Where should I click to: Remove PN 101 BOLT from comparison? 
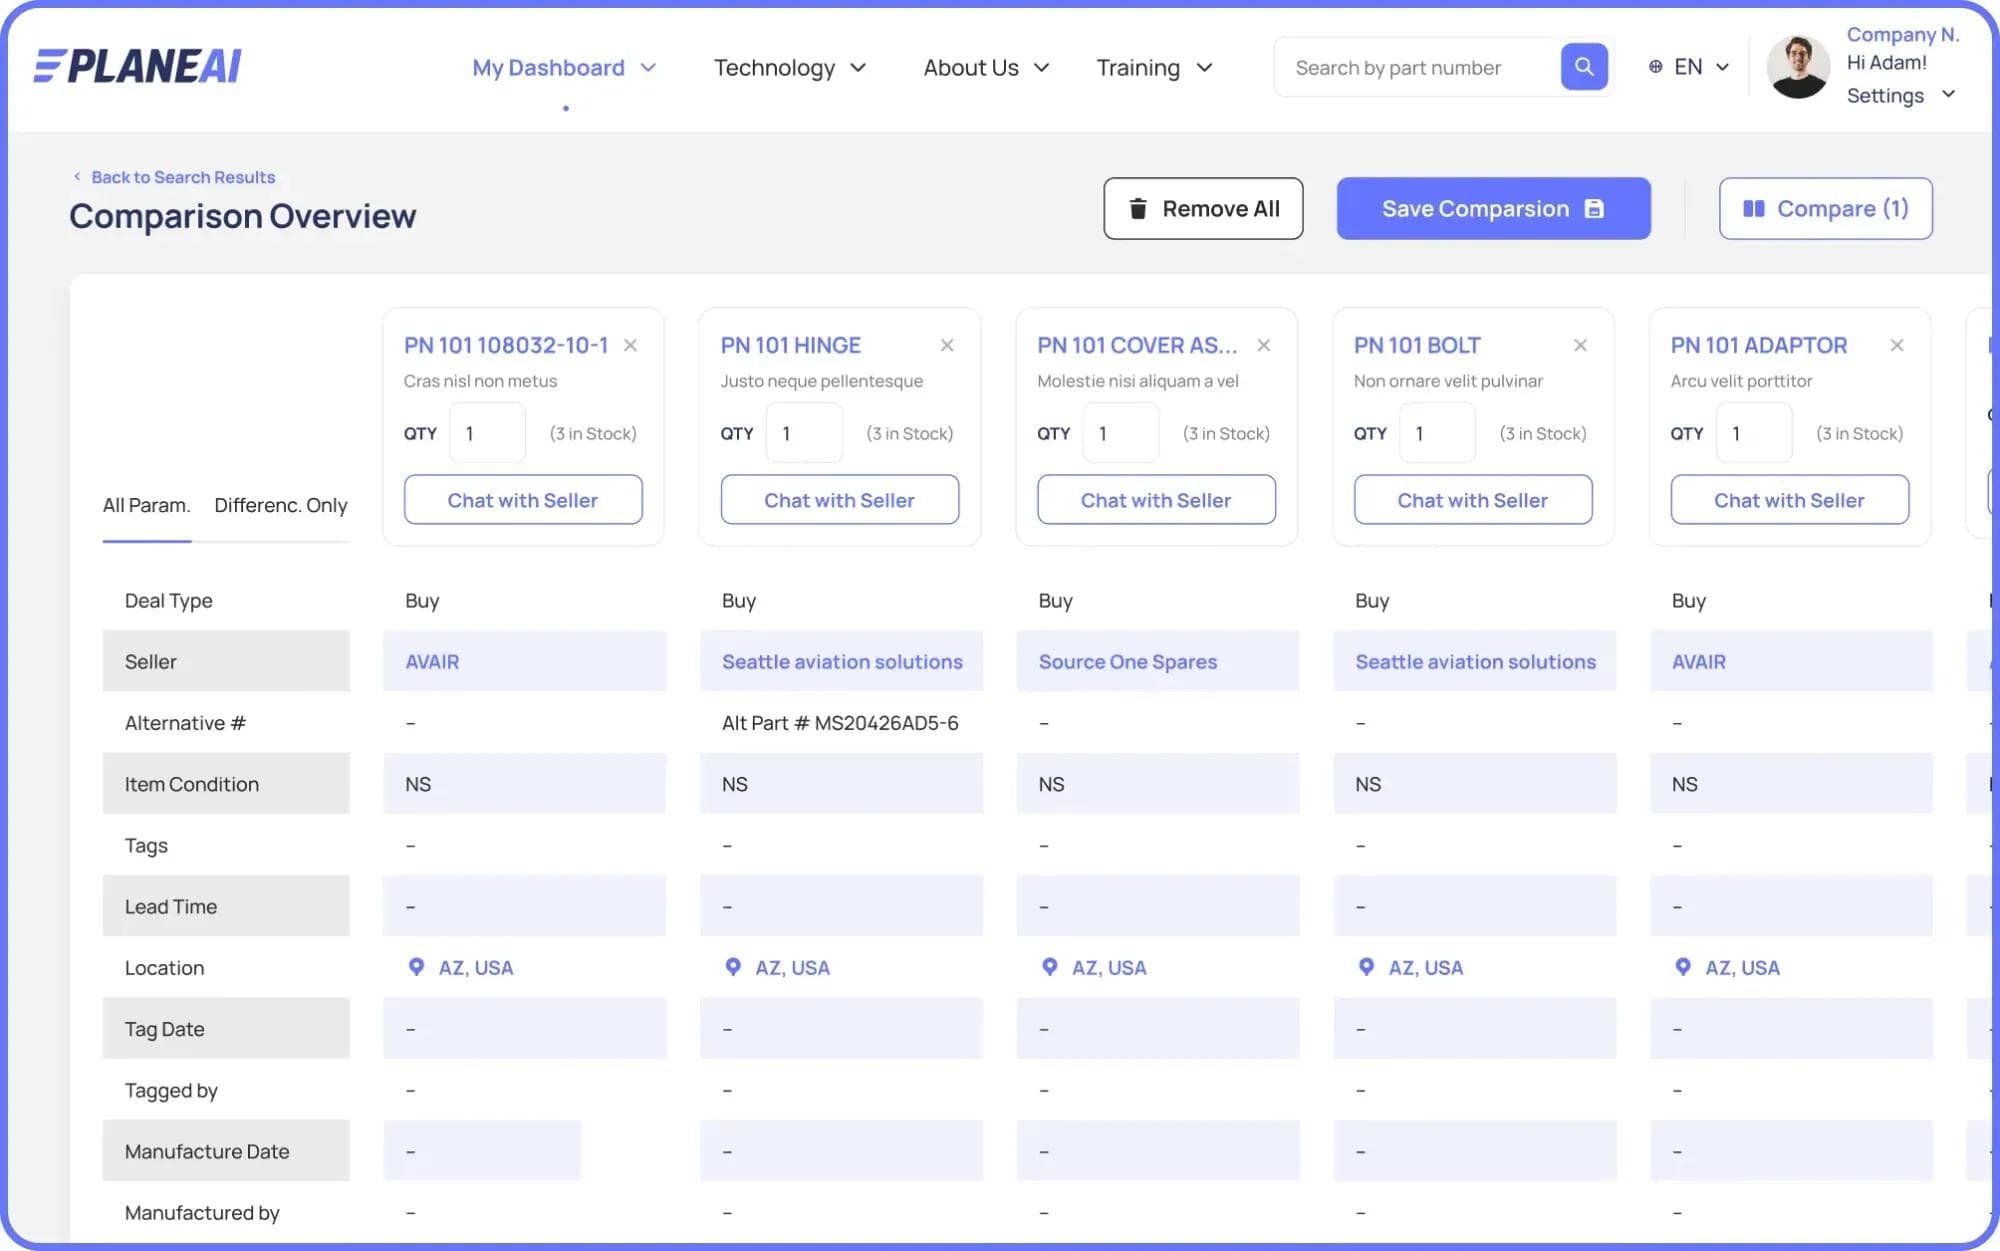1580,345
